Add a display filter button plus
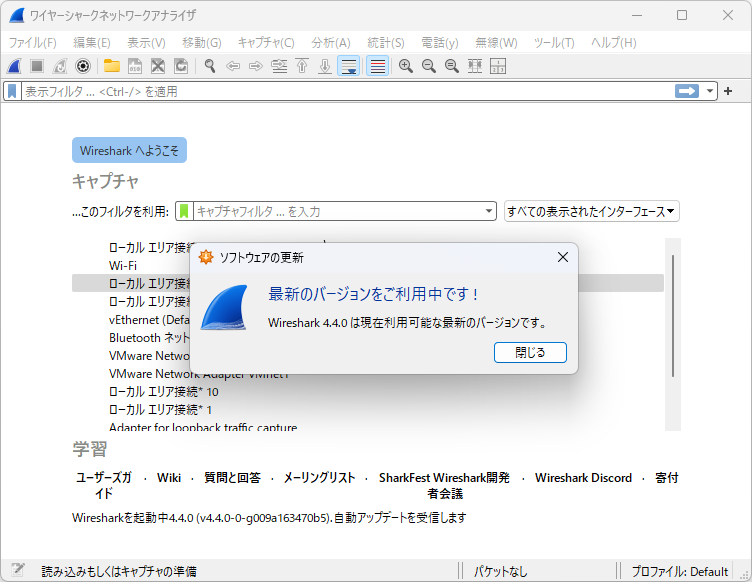The width and height of the screenshot is (752, 582). click(728, 91)
